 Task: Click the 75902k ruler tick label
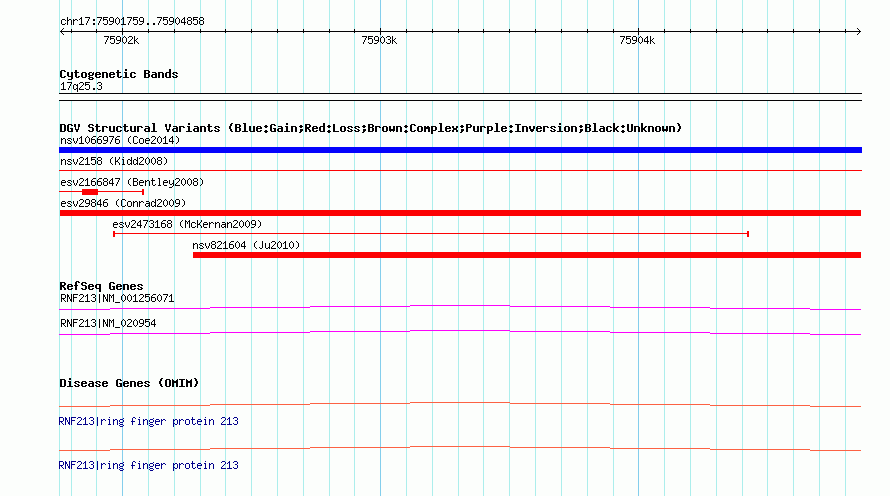121,40
